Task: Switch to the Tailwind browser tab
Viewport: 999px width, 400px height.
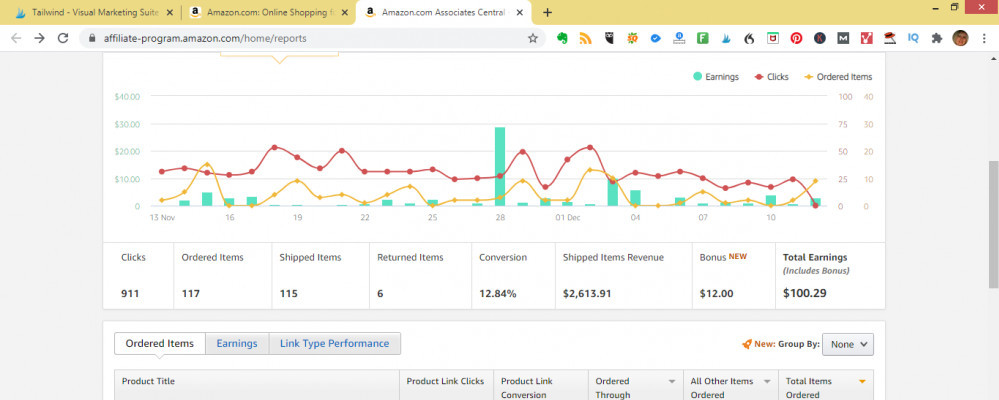Action: 90,12
